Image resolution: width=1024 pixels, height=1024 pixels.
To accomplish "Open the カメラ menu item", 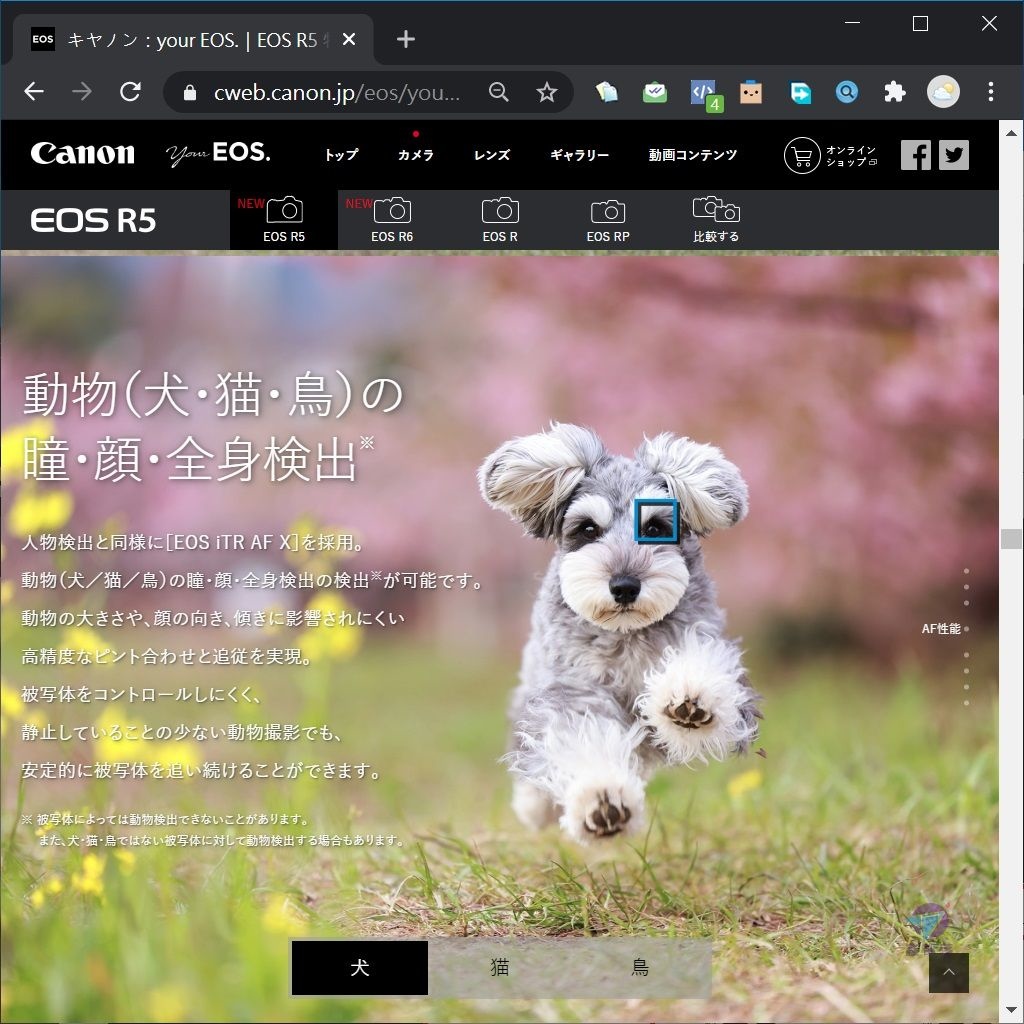I will [415, 155].
